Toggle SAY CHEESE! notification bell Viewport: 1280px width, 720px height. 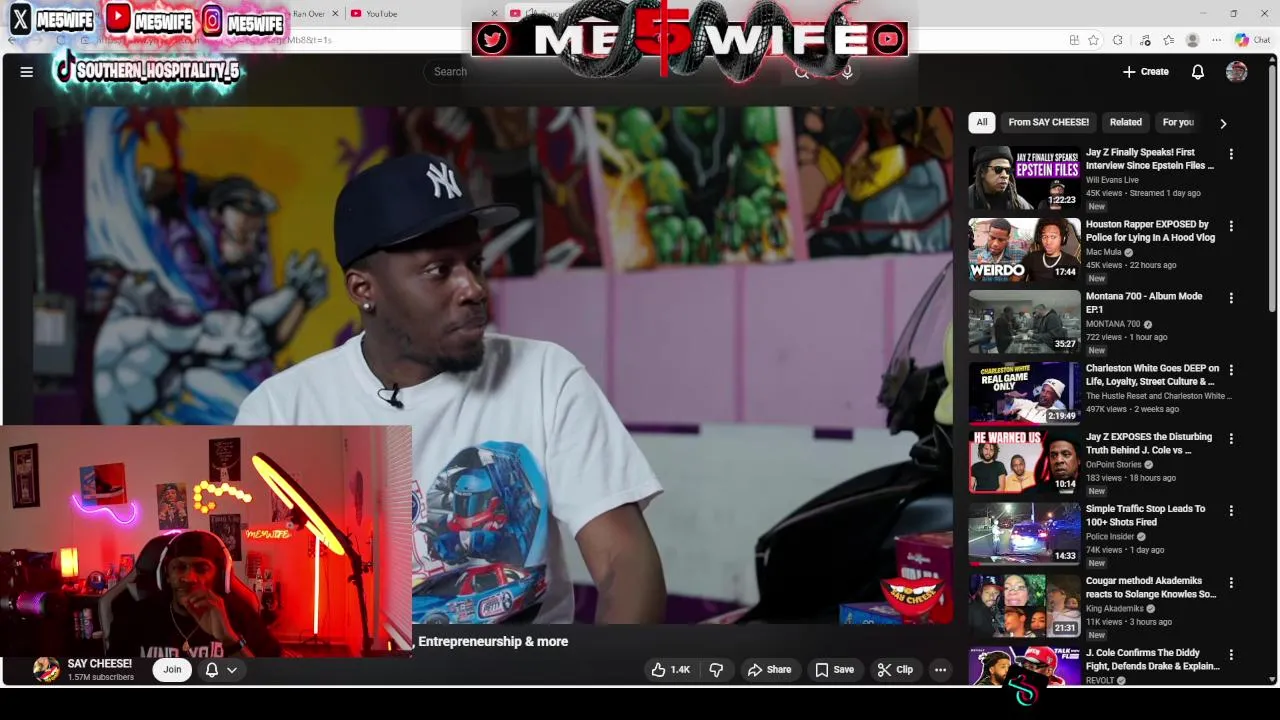[x=212, y=670]
